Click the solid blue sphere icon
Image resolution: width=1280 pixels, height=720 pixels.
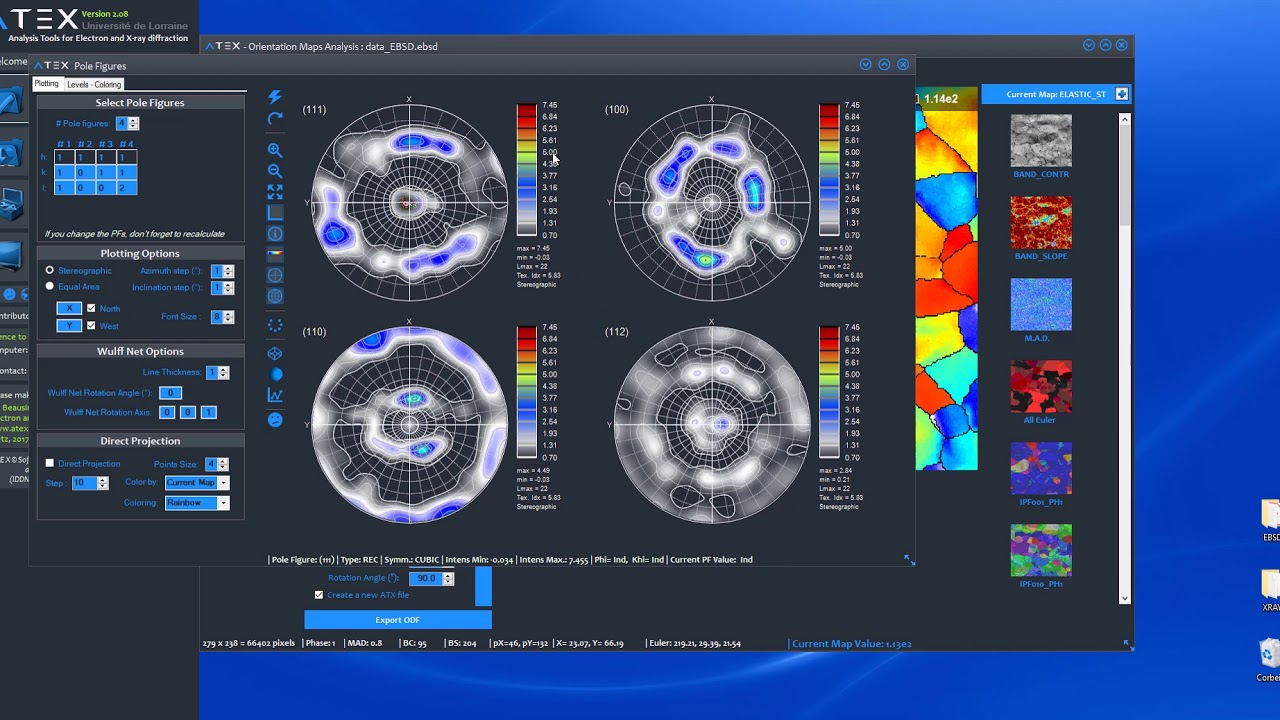click(x=276, y=374)
